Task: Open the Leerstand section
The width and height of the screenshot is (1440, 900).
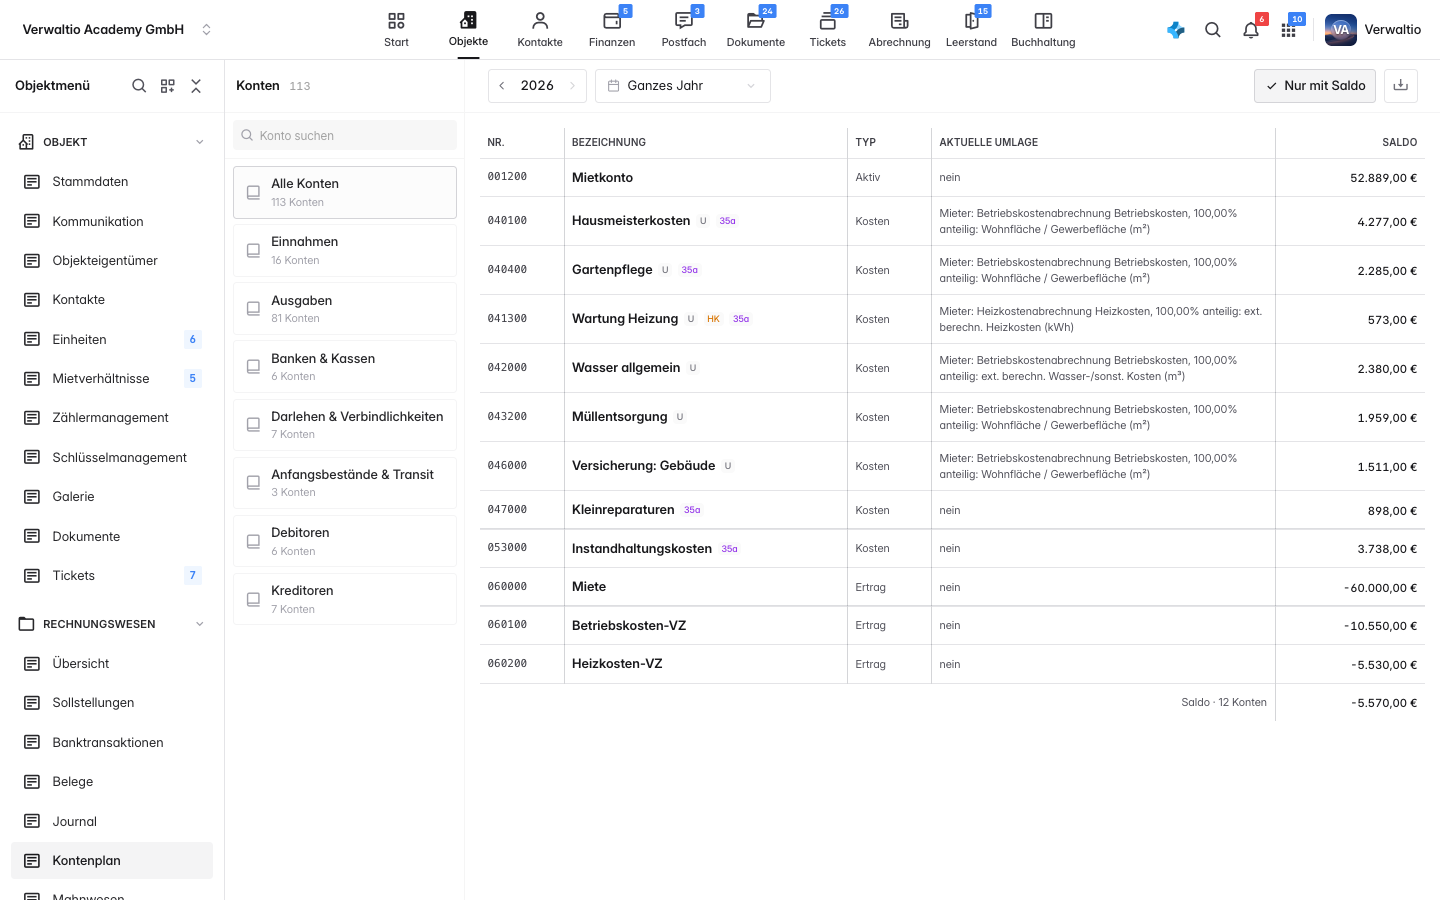Action: point(972,30)
